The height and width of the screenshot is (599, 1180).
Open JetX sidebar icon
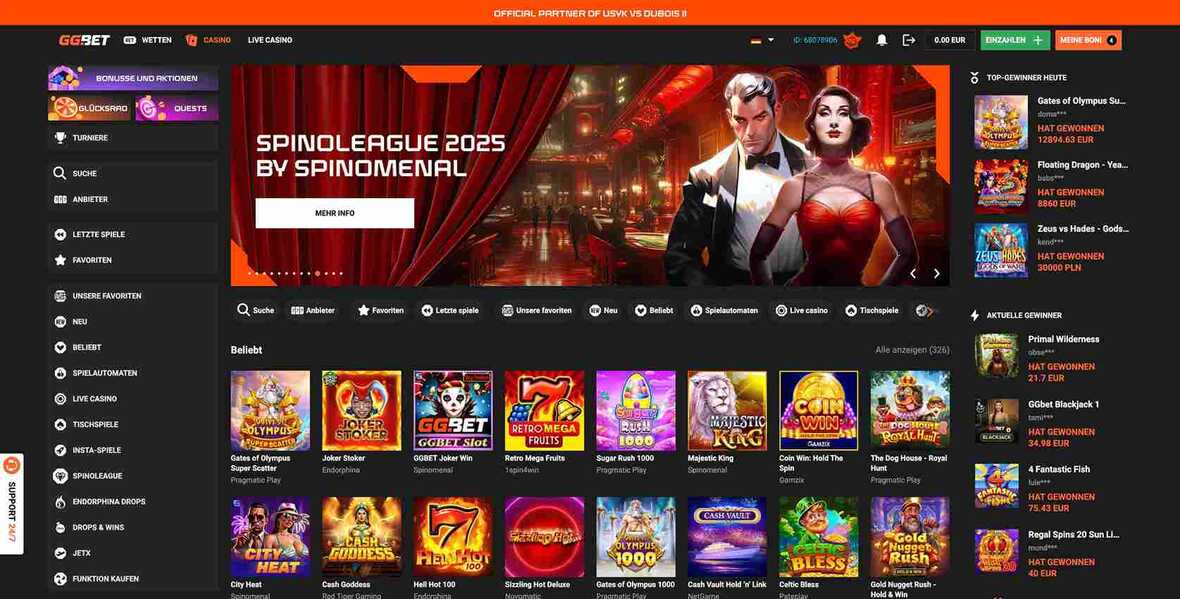tap(60, 553)
